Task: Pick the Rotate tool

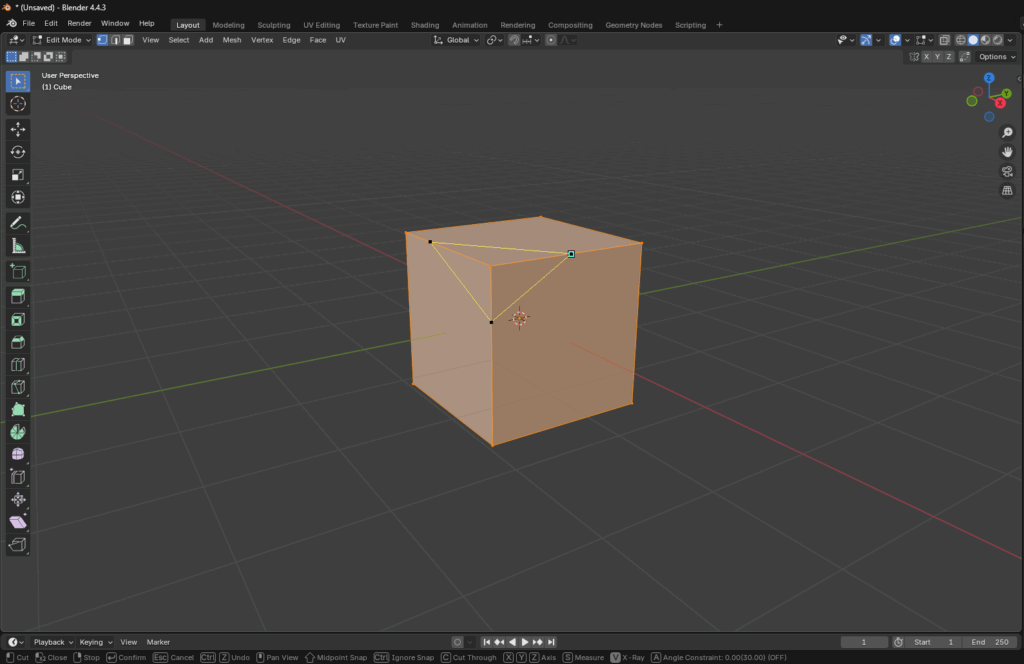Action: [18, 152]
